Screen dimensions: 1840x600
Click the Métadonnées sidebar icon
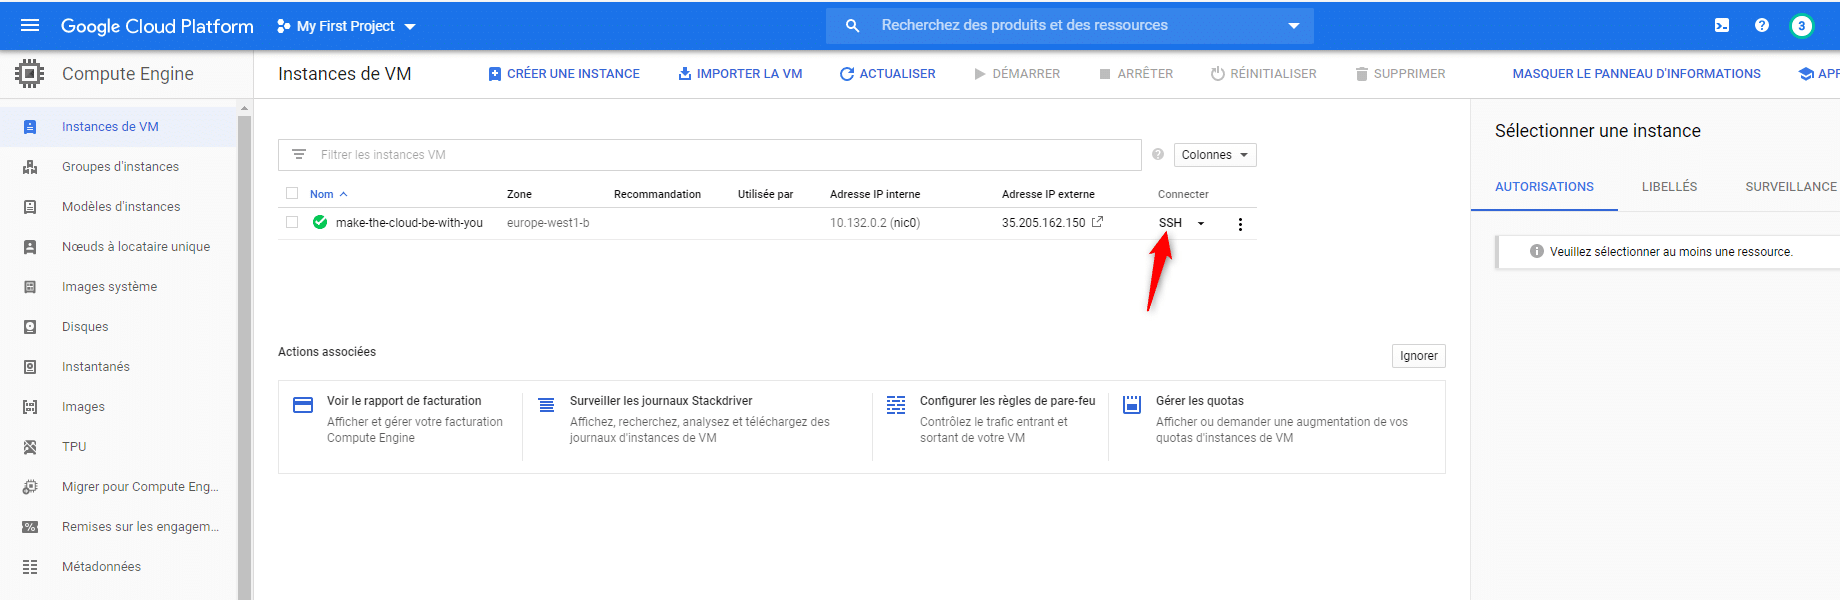(30, 567)
